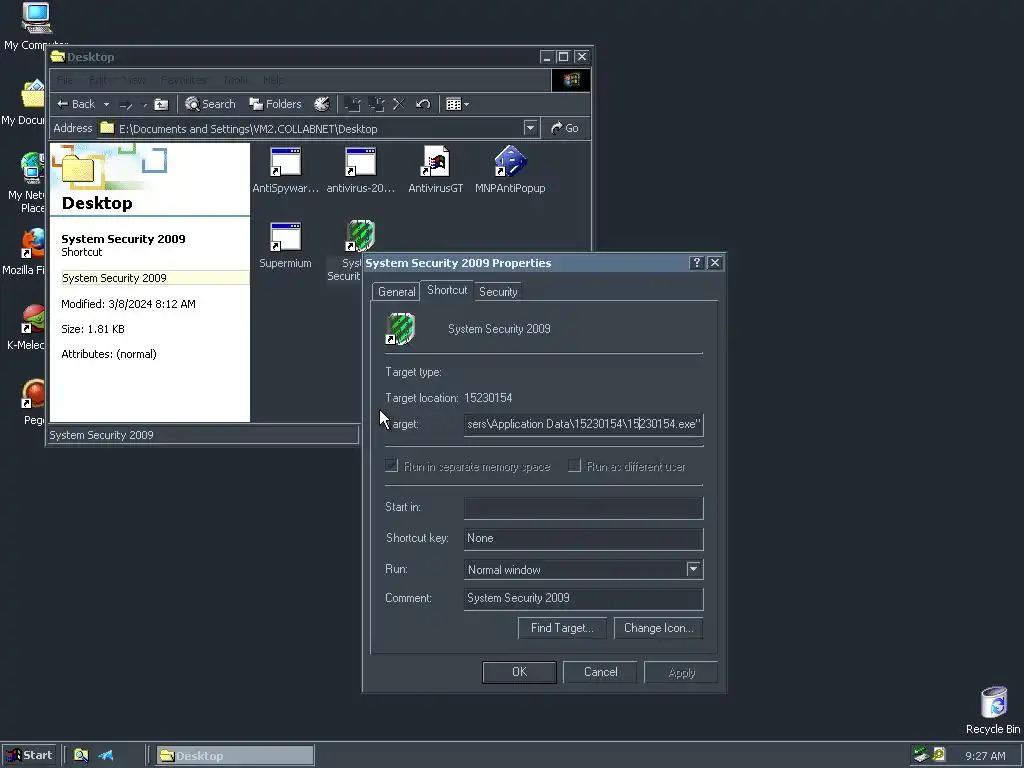The width and height of the screenshot is (1024, 768).
Task: Click the yellow tray icon beside clock
Action: point(939,755)
